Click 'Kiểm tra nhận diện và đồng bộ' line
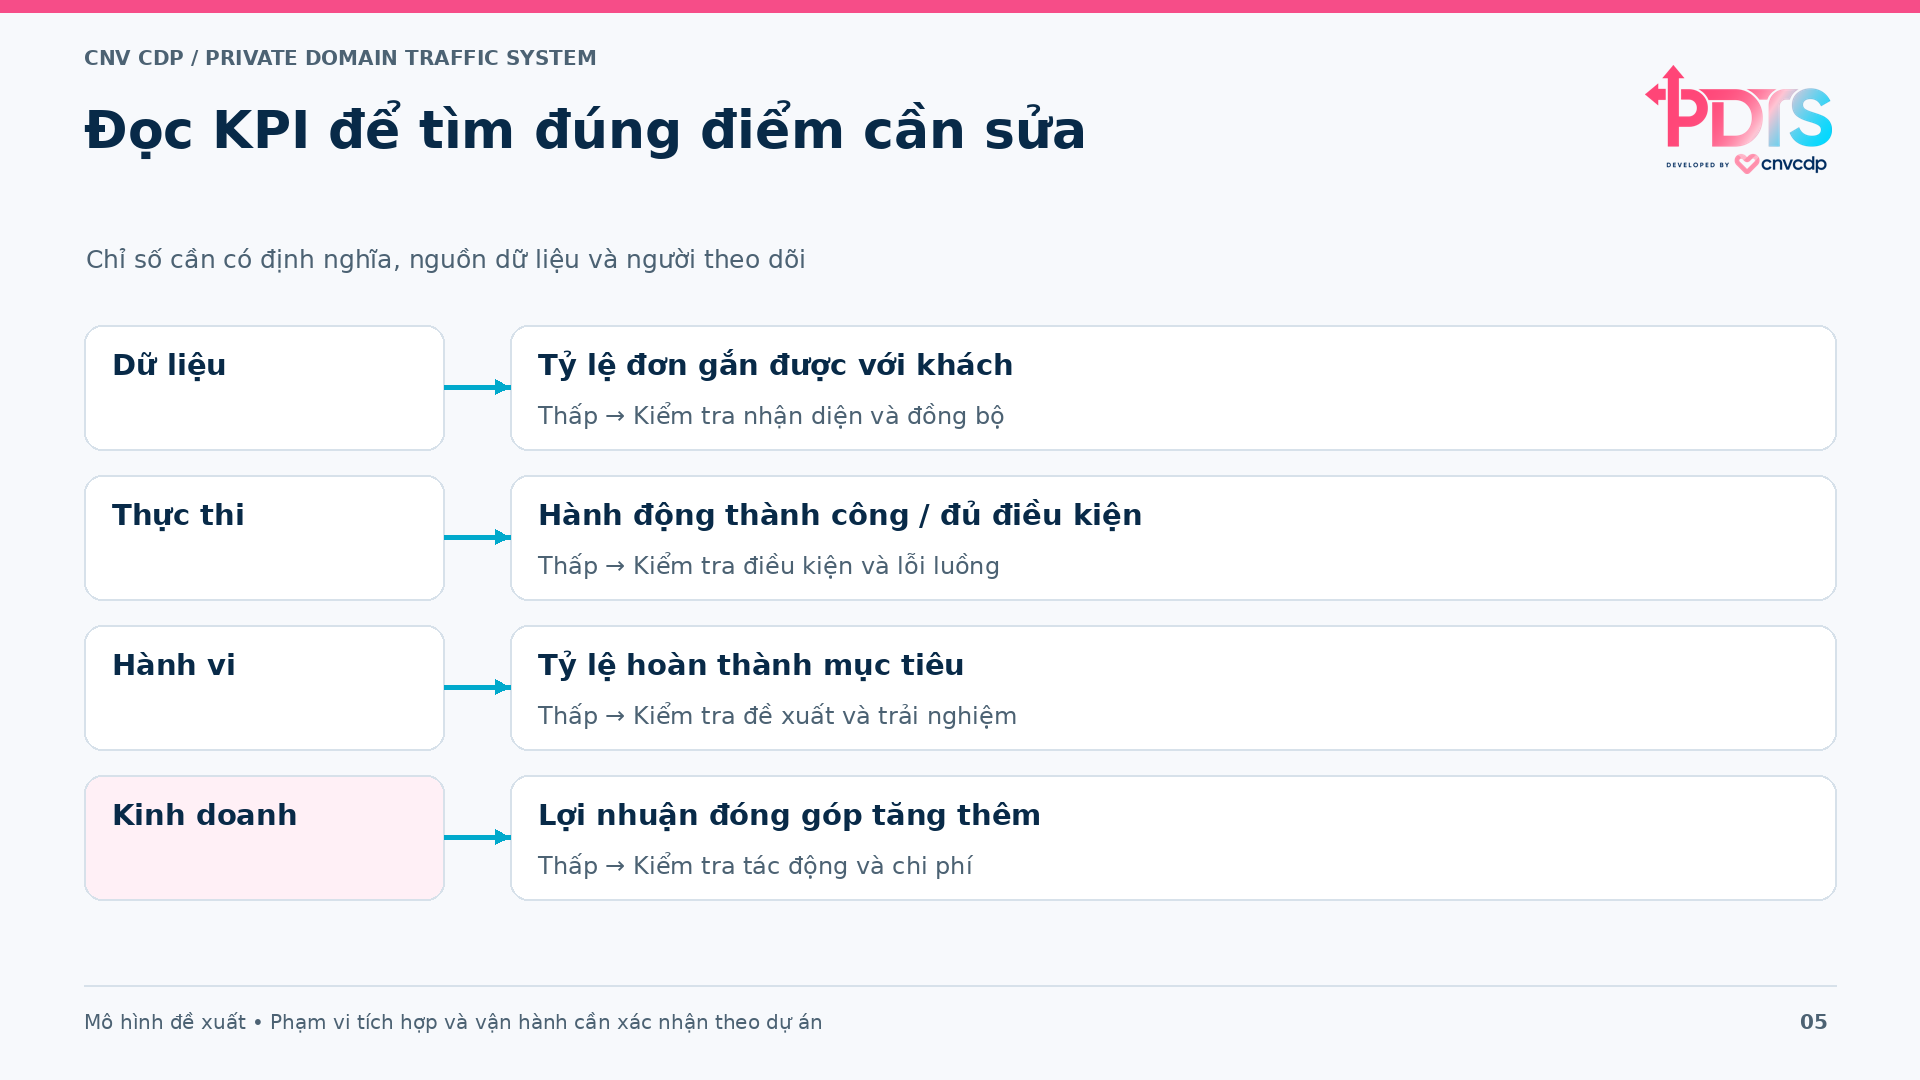 coord(771,416)
